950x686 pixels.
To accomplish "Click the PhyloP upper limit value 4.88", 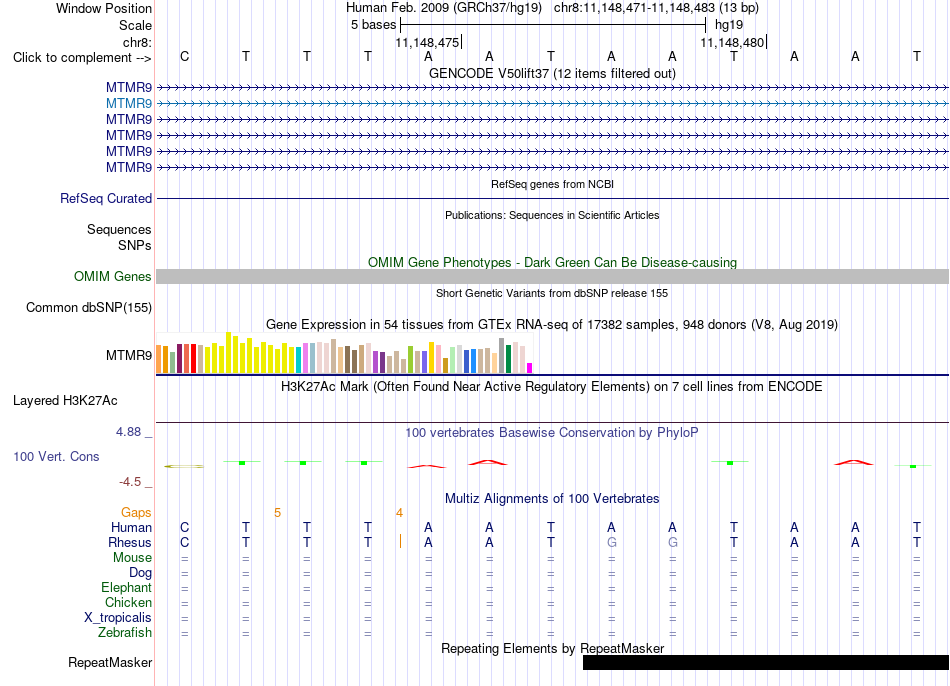I will 128,432.
